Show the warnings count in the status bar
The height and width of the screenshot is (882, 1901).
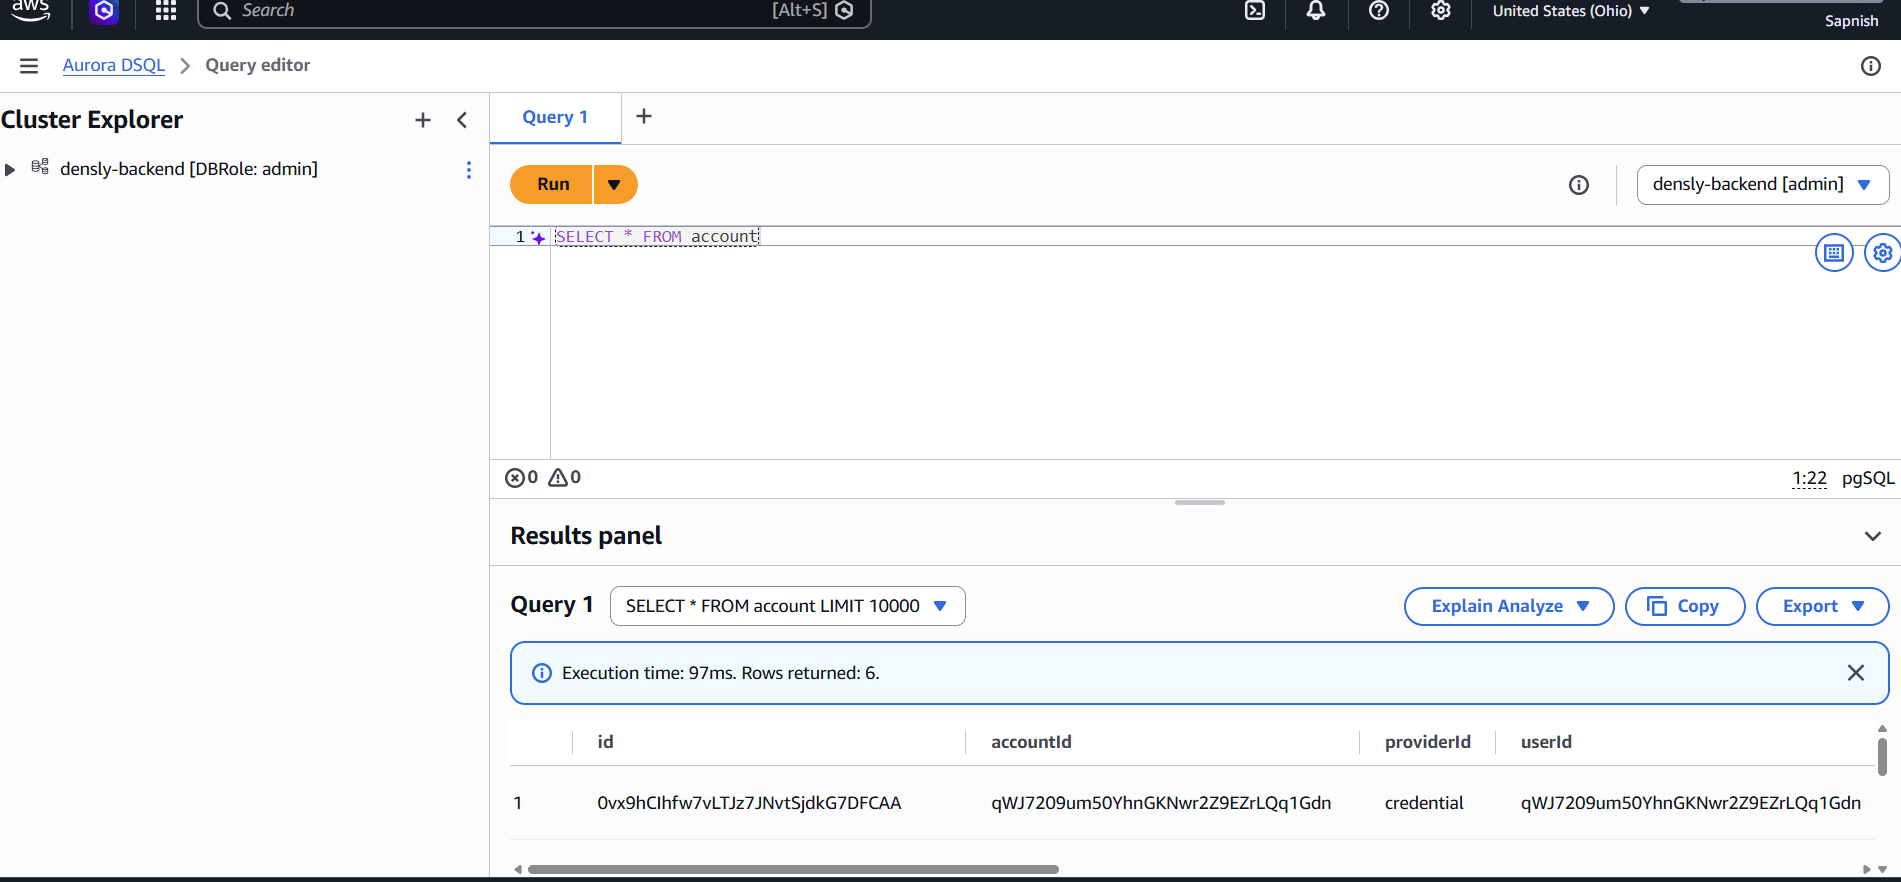click(565, 478)
